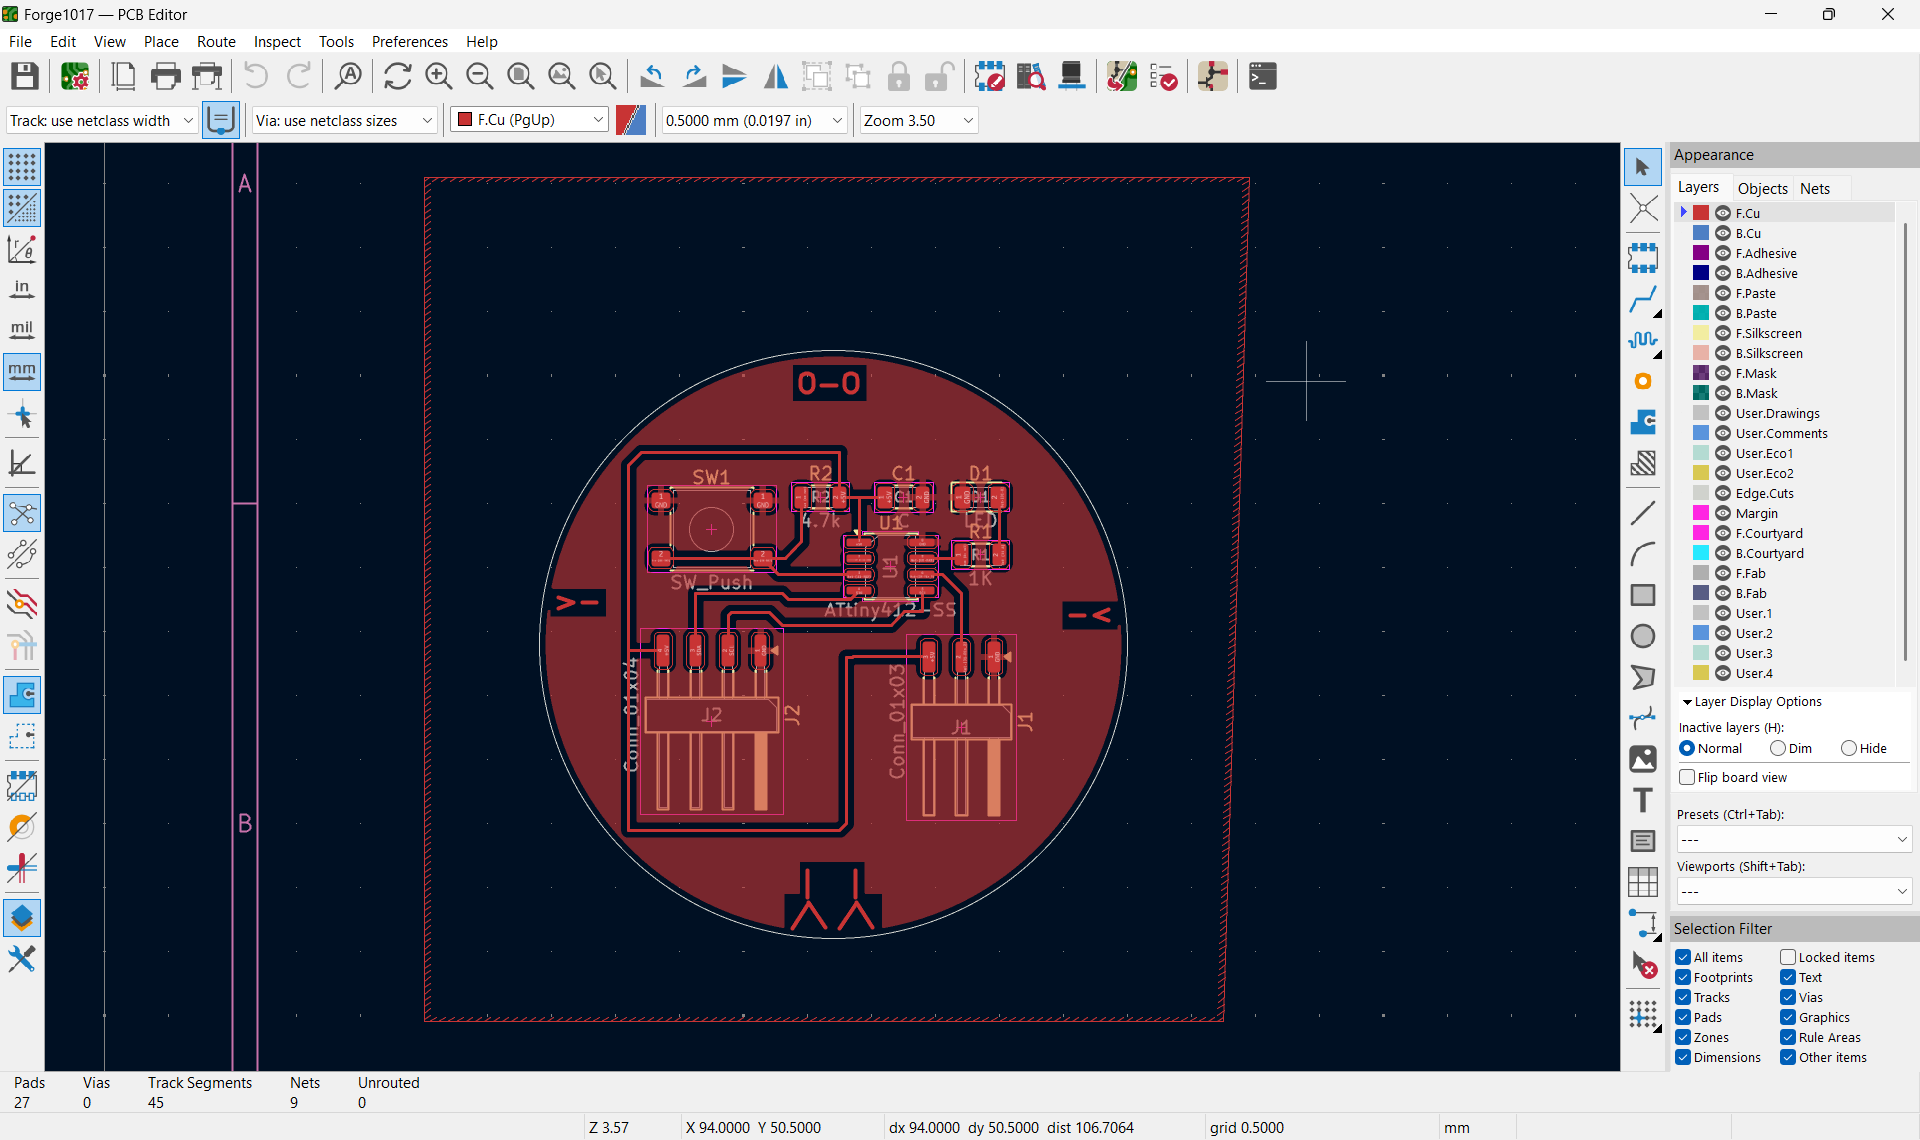
Task: Select the Route tracks tool
Action: pos(1642,299)
